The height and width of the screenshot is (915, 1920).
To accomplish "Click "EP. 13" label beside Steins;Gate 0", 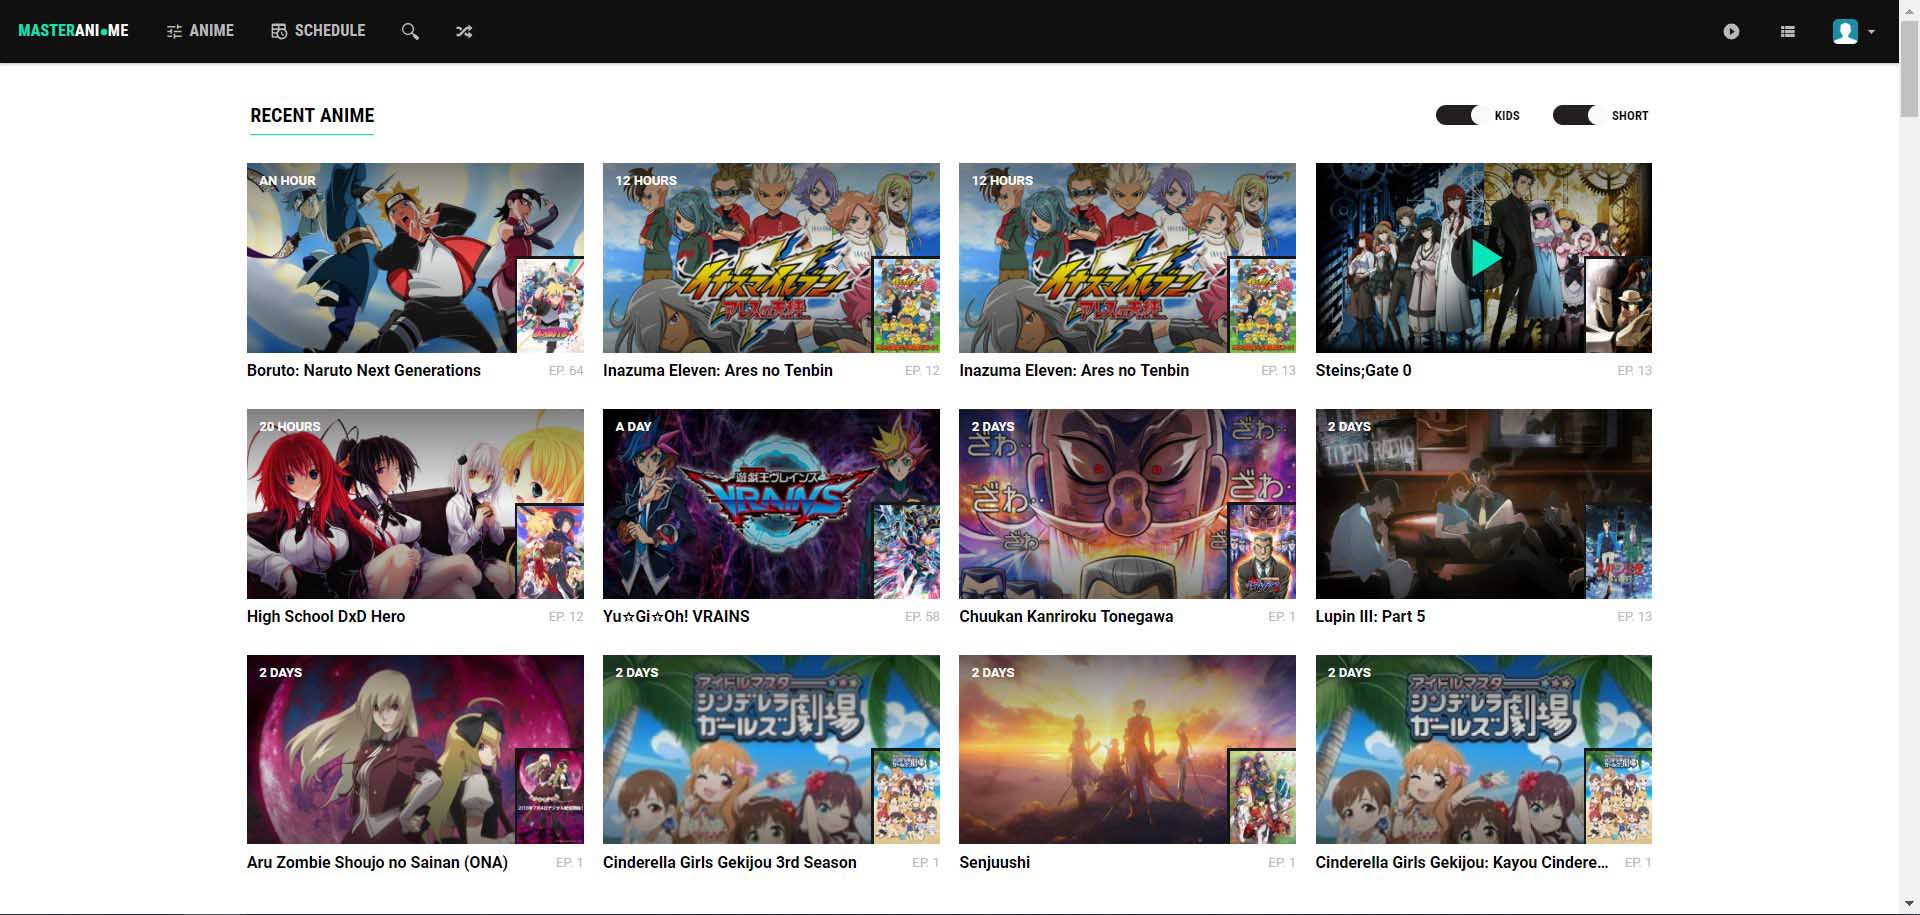I will 1634,371.
